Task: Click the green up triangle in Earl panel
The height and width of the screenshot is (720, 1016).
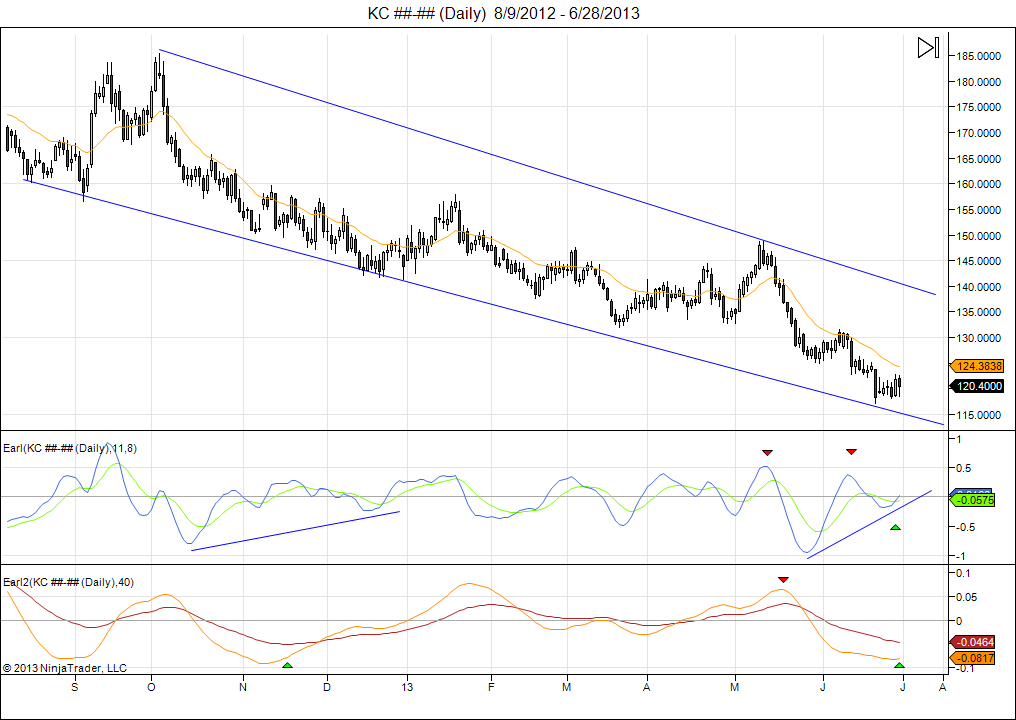Action: (x=896, y=527)
